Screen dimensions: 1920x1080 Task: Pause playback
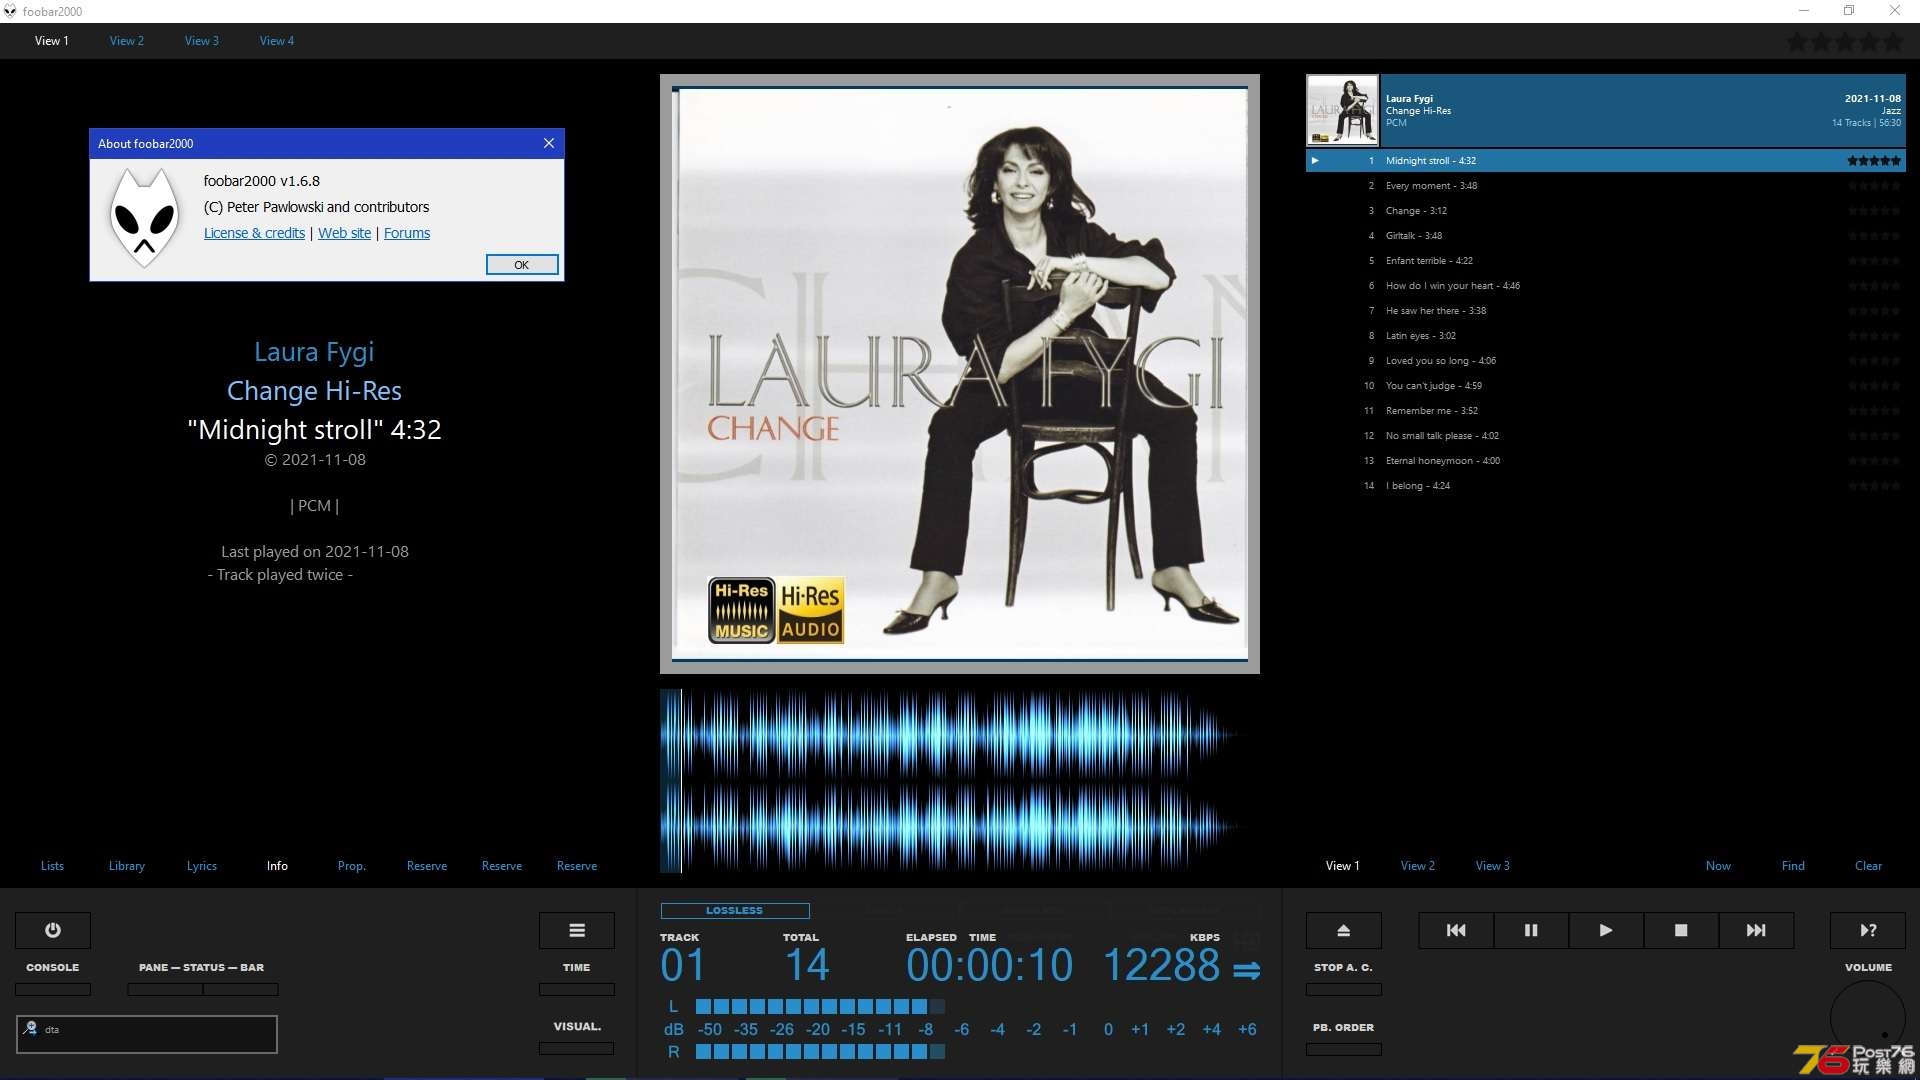[1531, 930]
